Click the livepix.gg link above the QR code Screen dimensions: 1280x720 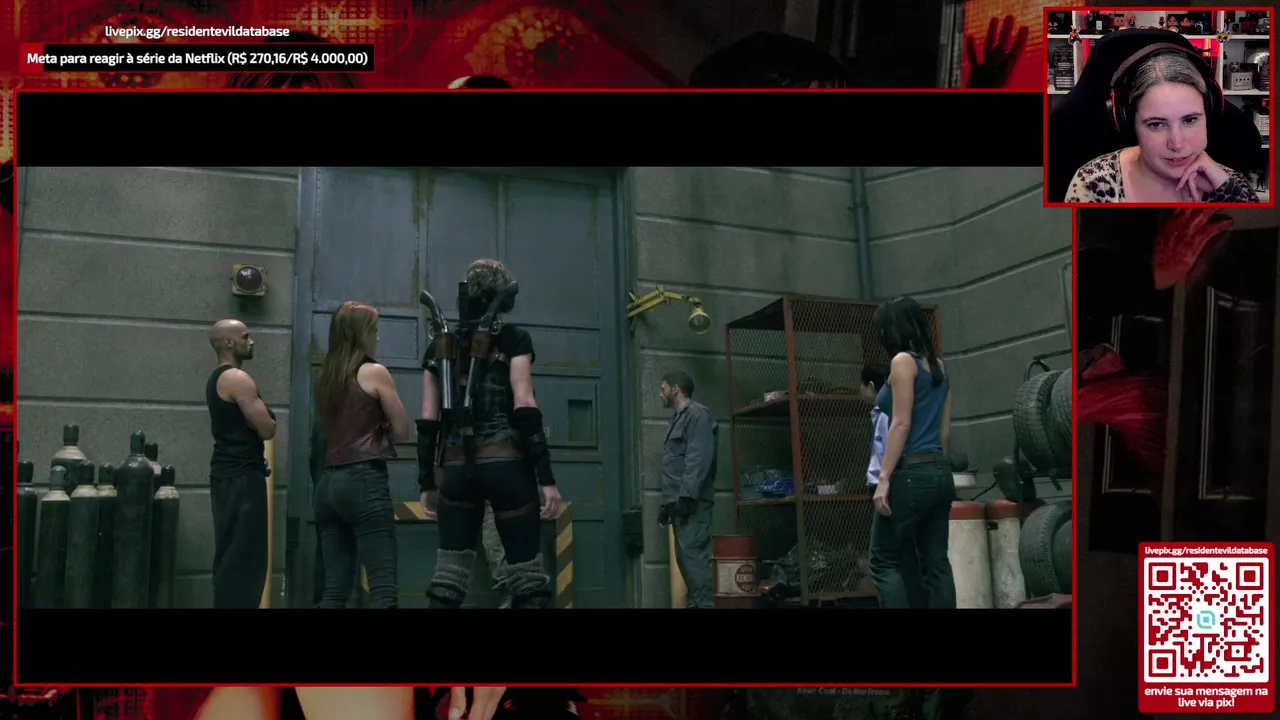pos(1206,550)
